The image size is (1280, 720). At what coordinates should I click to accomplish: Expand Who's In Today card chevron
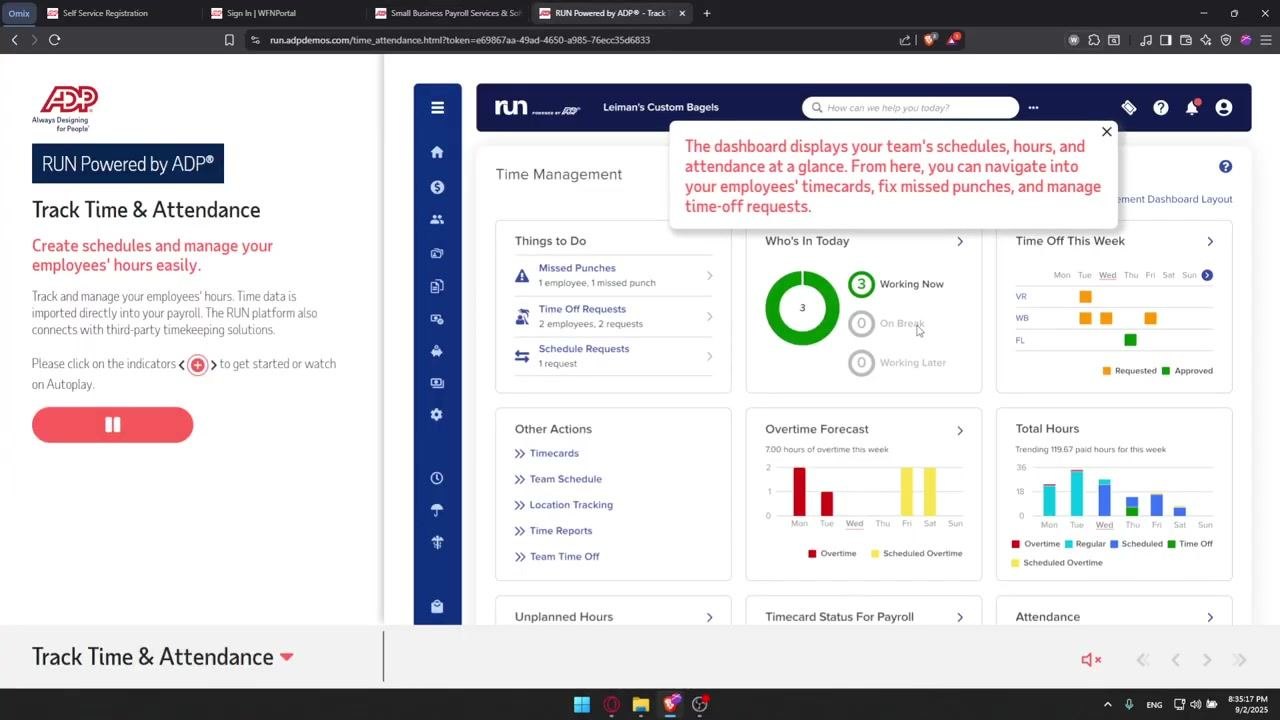point(960,242)
